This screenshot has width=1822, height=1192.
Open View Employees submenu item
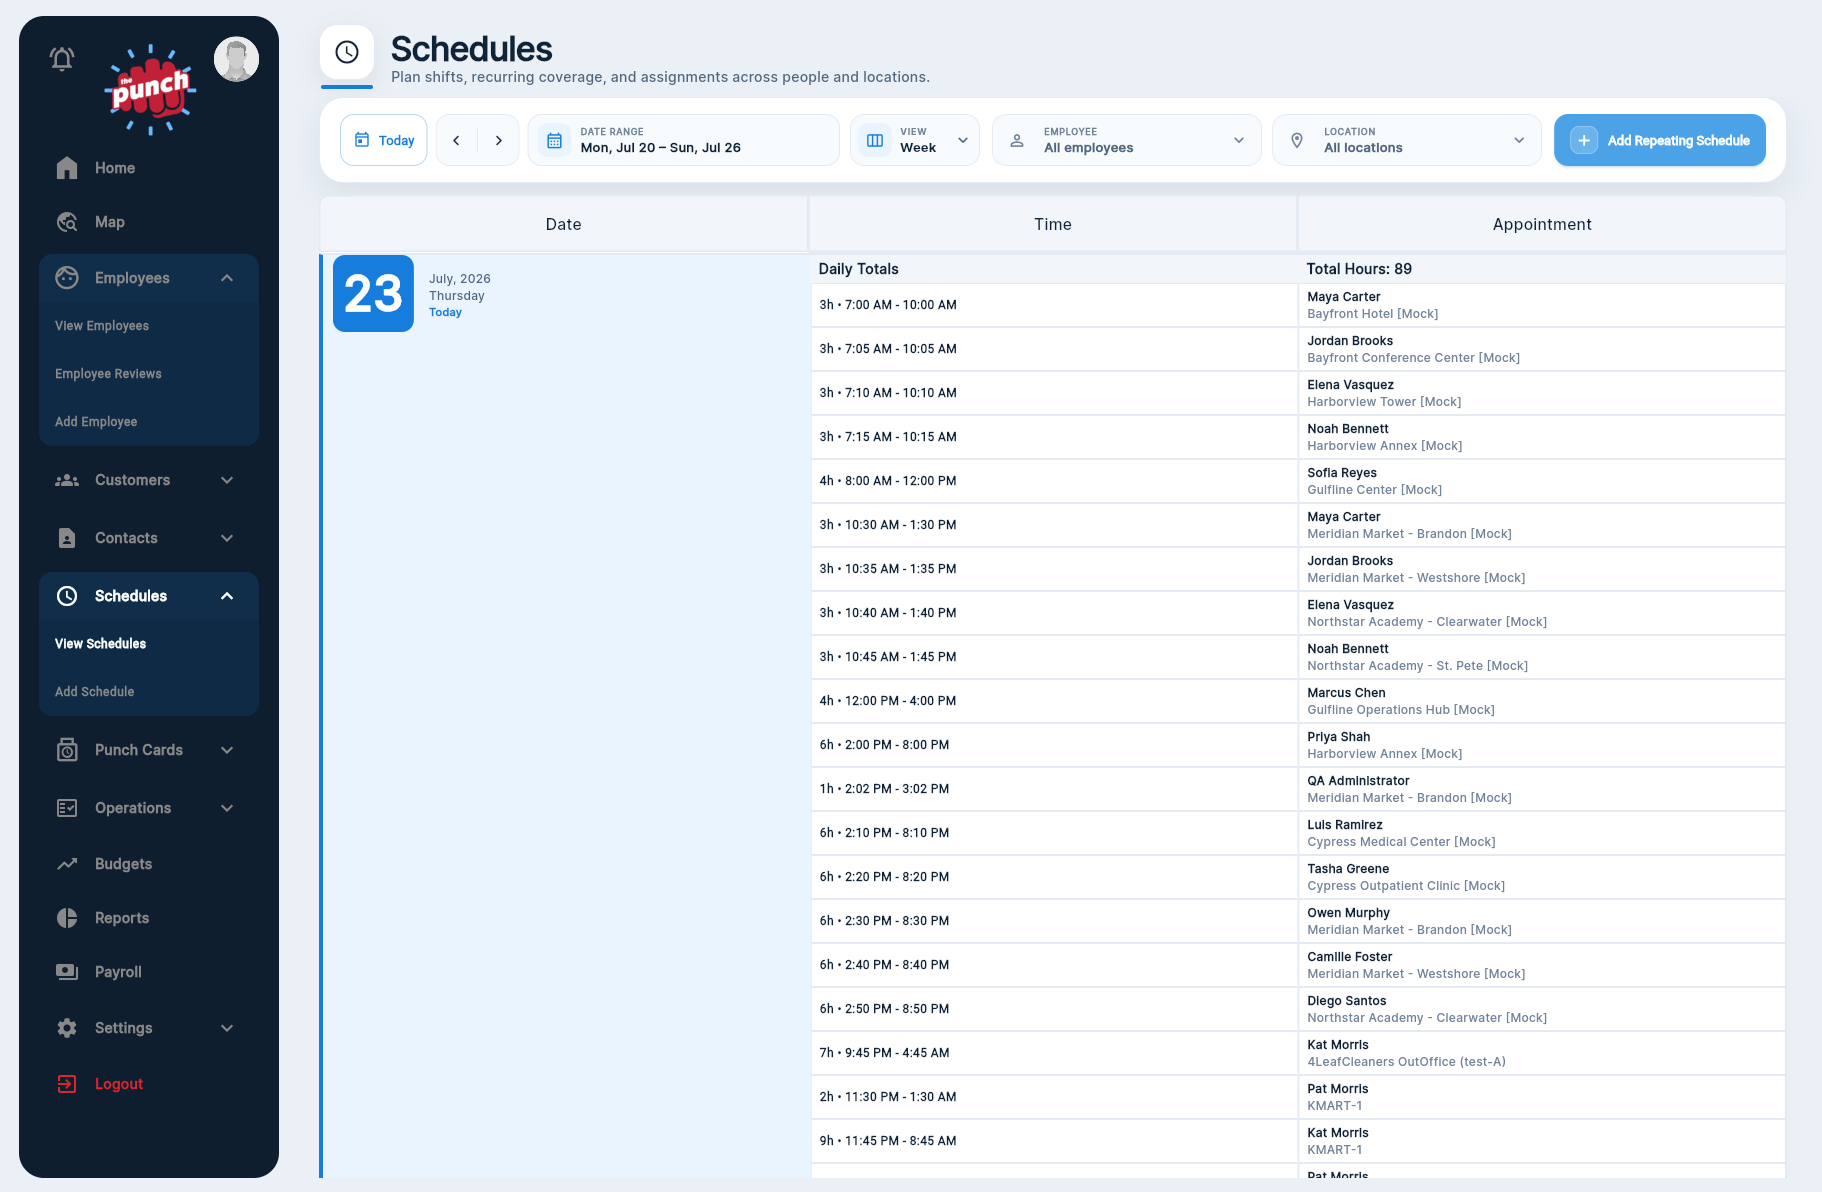(102, 326)
